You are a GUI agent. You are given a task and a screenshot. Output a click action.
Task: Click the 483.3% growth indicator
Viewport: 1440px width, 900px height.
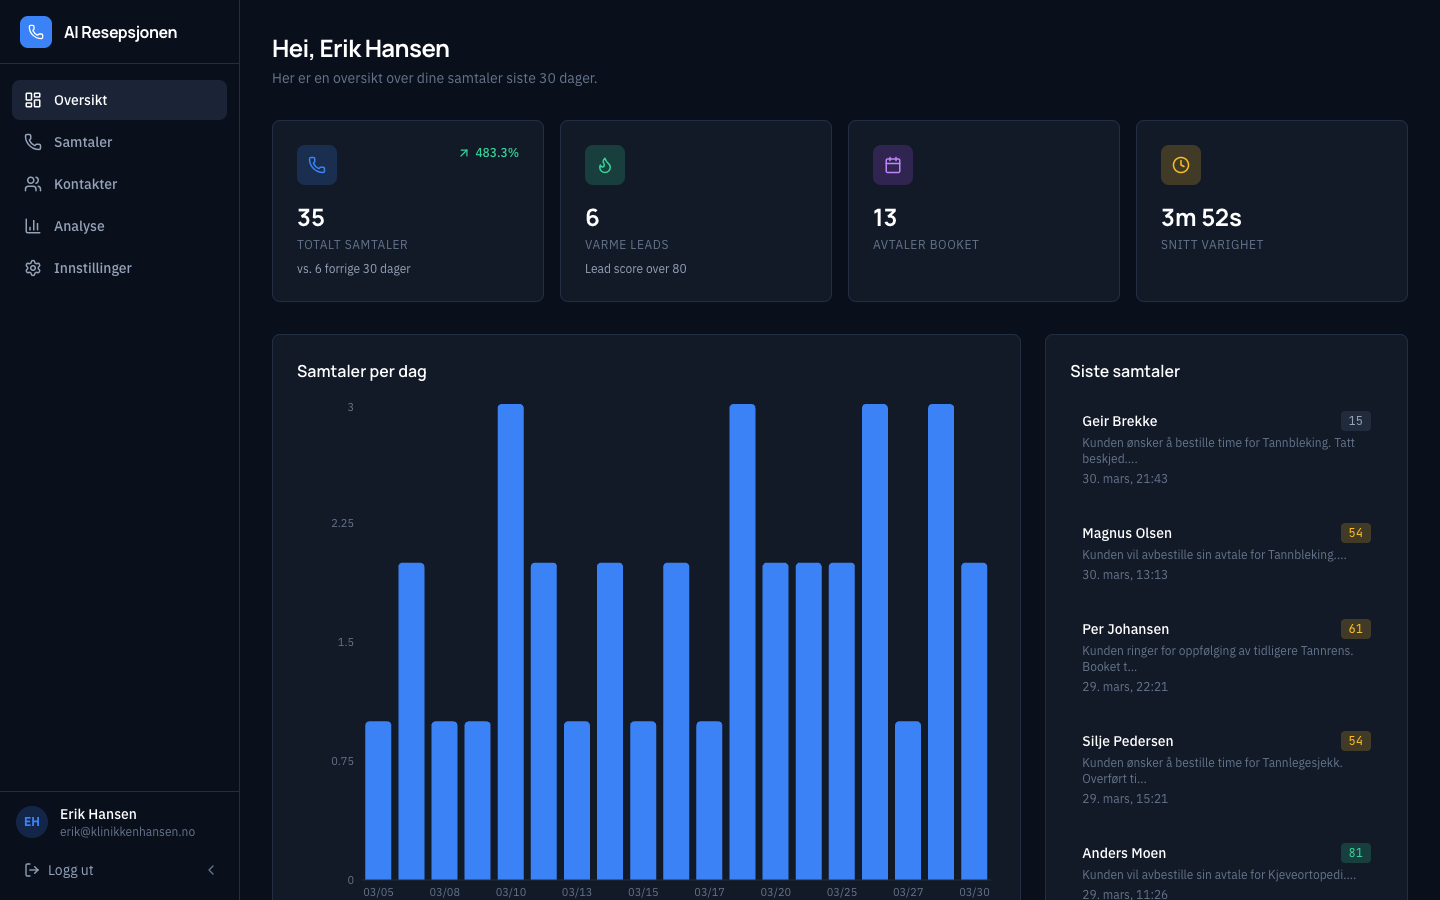click(489, 153)
